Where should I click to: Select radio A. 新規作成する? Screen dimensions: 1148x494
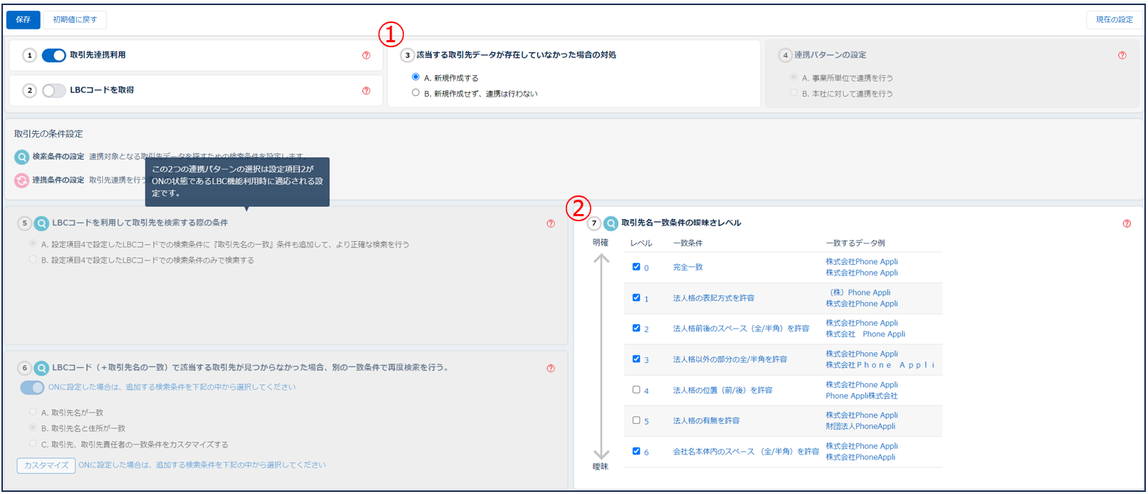coord(416,77)
